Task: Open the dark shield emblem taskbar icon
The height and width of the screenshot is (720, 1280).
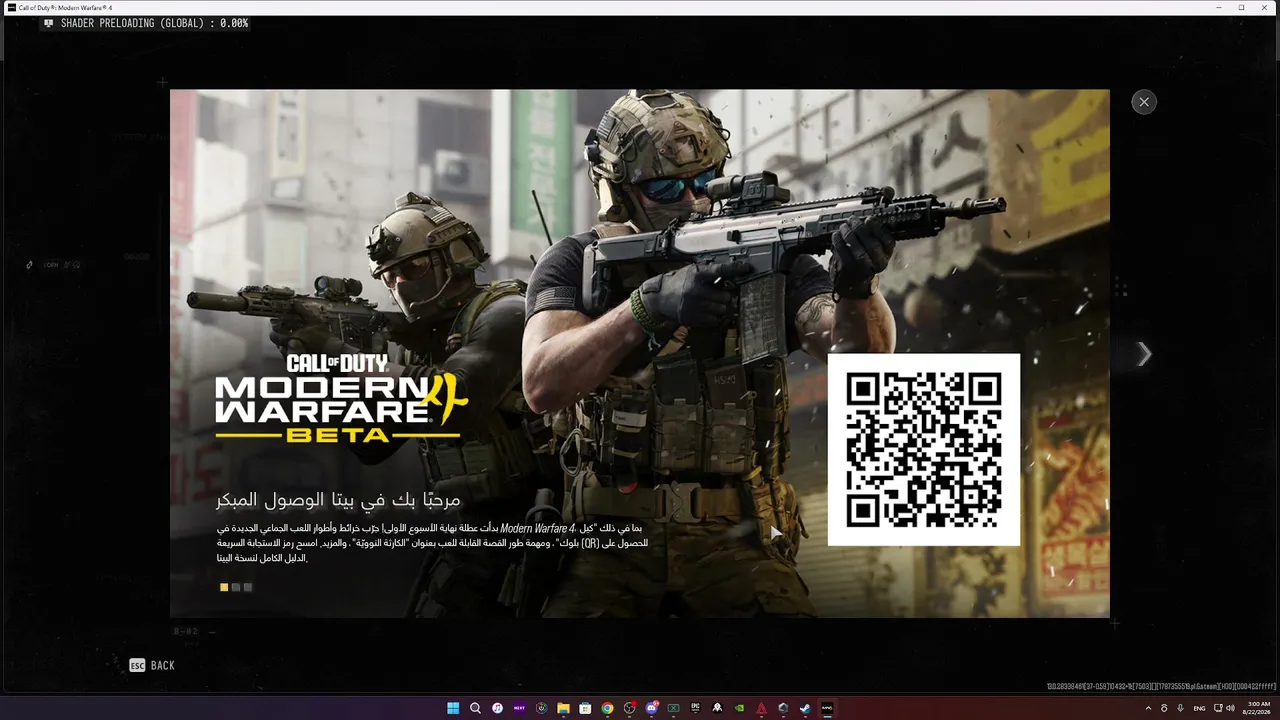Action: point(541,708)
